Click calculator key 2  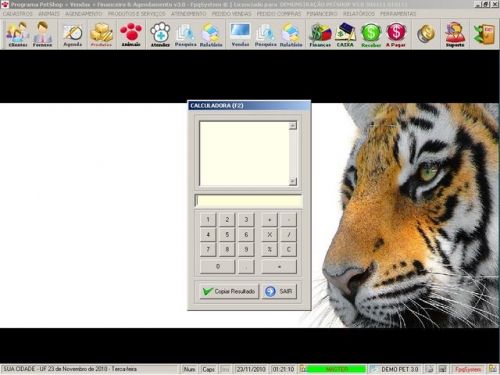click(x=227, y=220)
